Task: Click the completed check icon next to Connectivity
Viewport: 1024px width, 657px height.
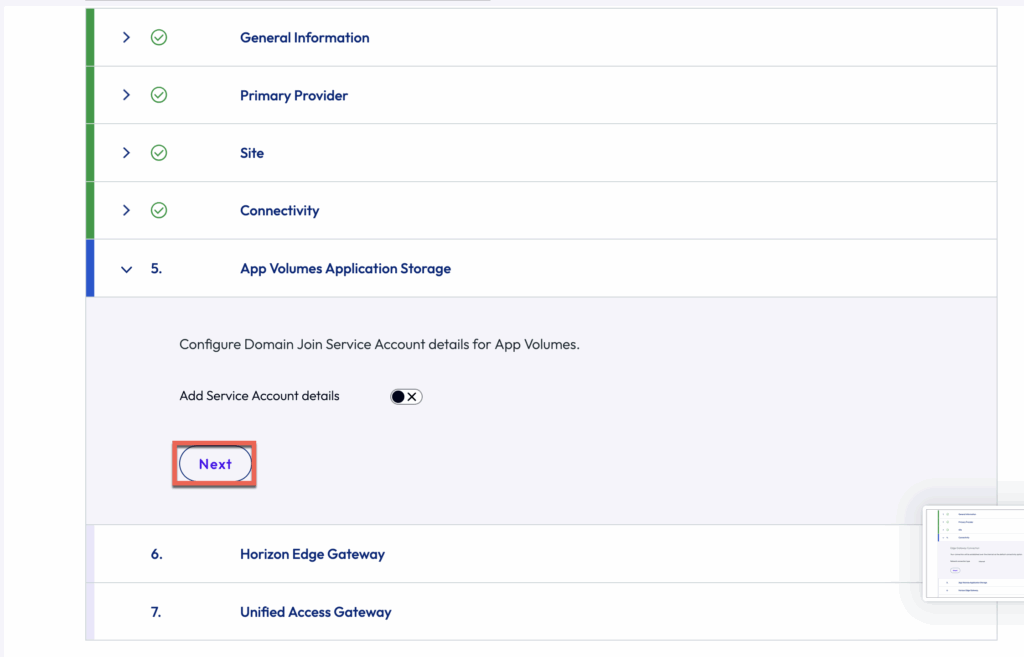Action: (x=158, y=211)
